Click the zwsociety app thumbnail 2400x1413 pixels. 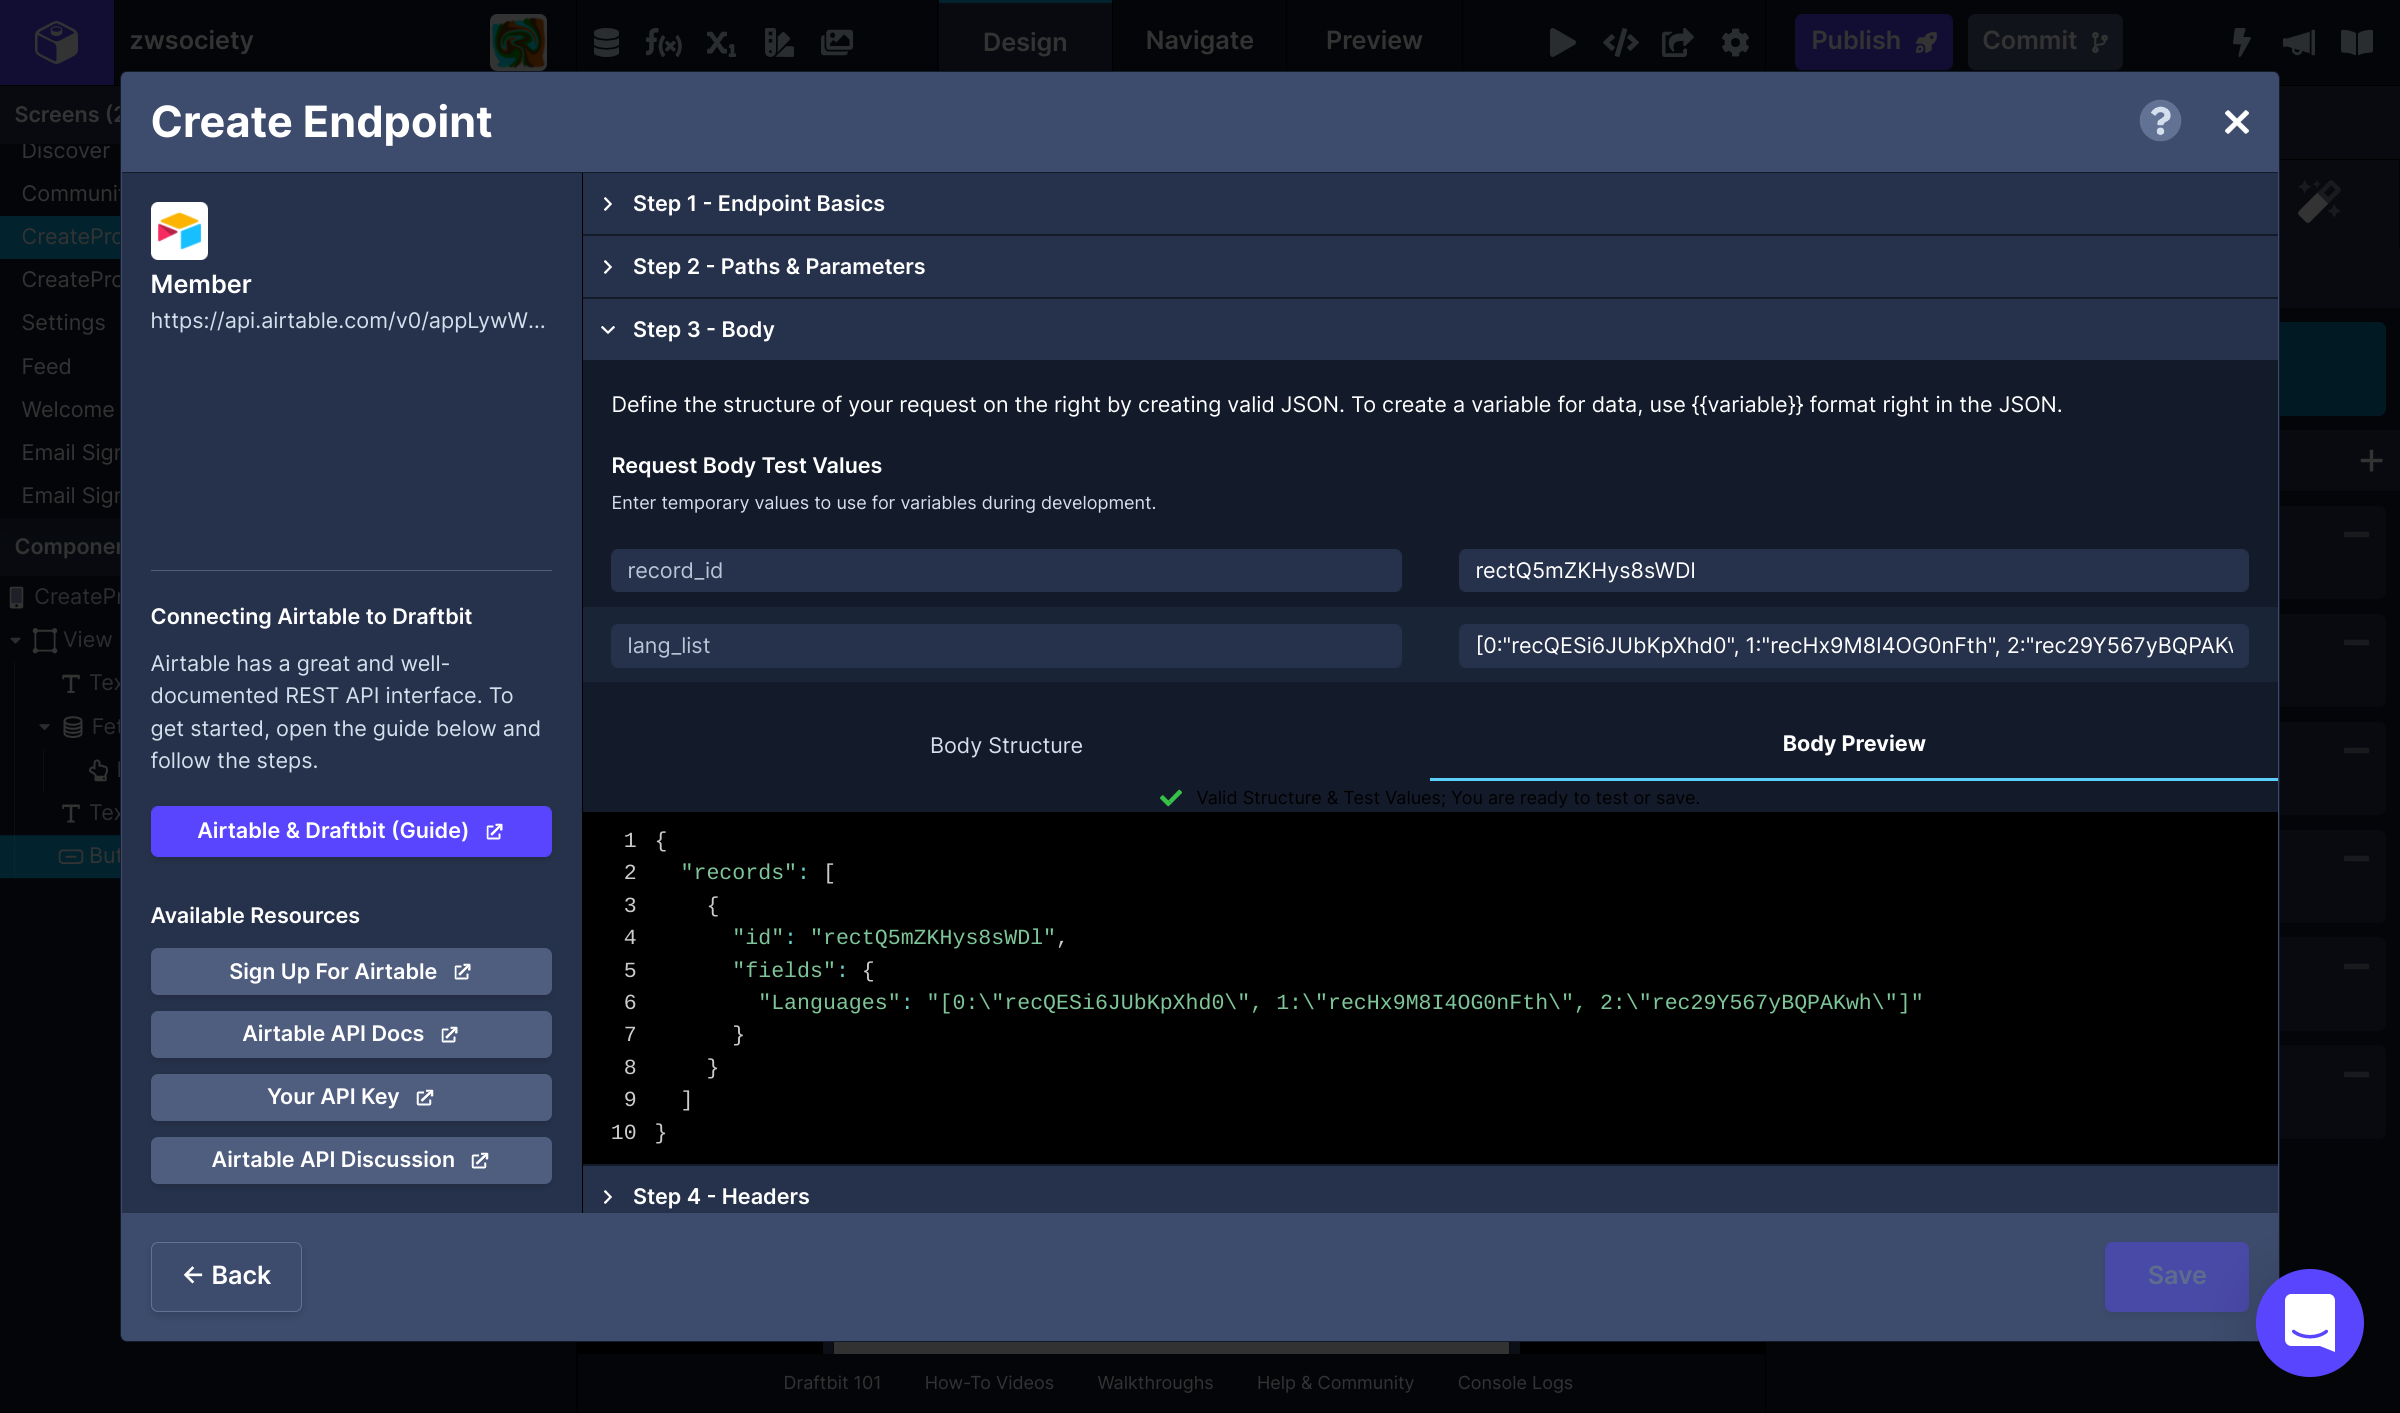coord(518,42)
